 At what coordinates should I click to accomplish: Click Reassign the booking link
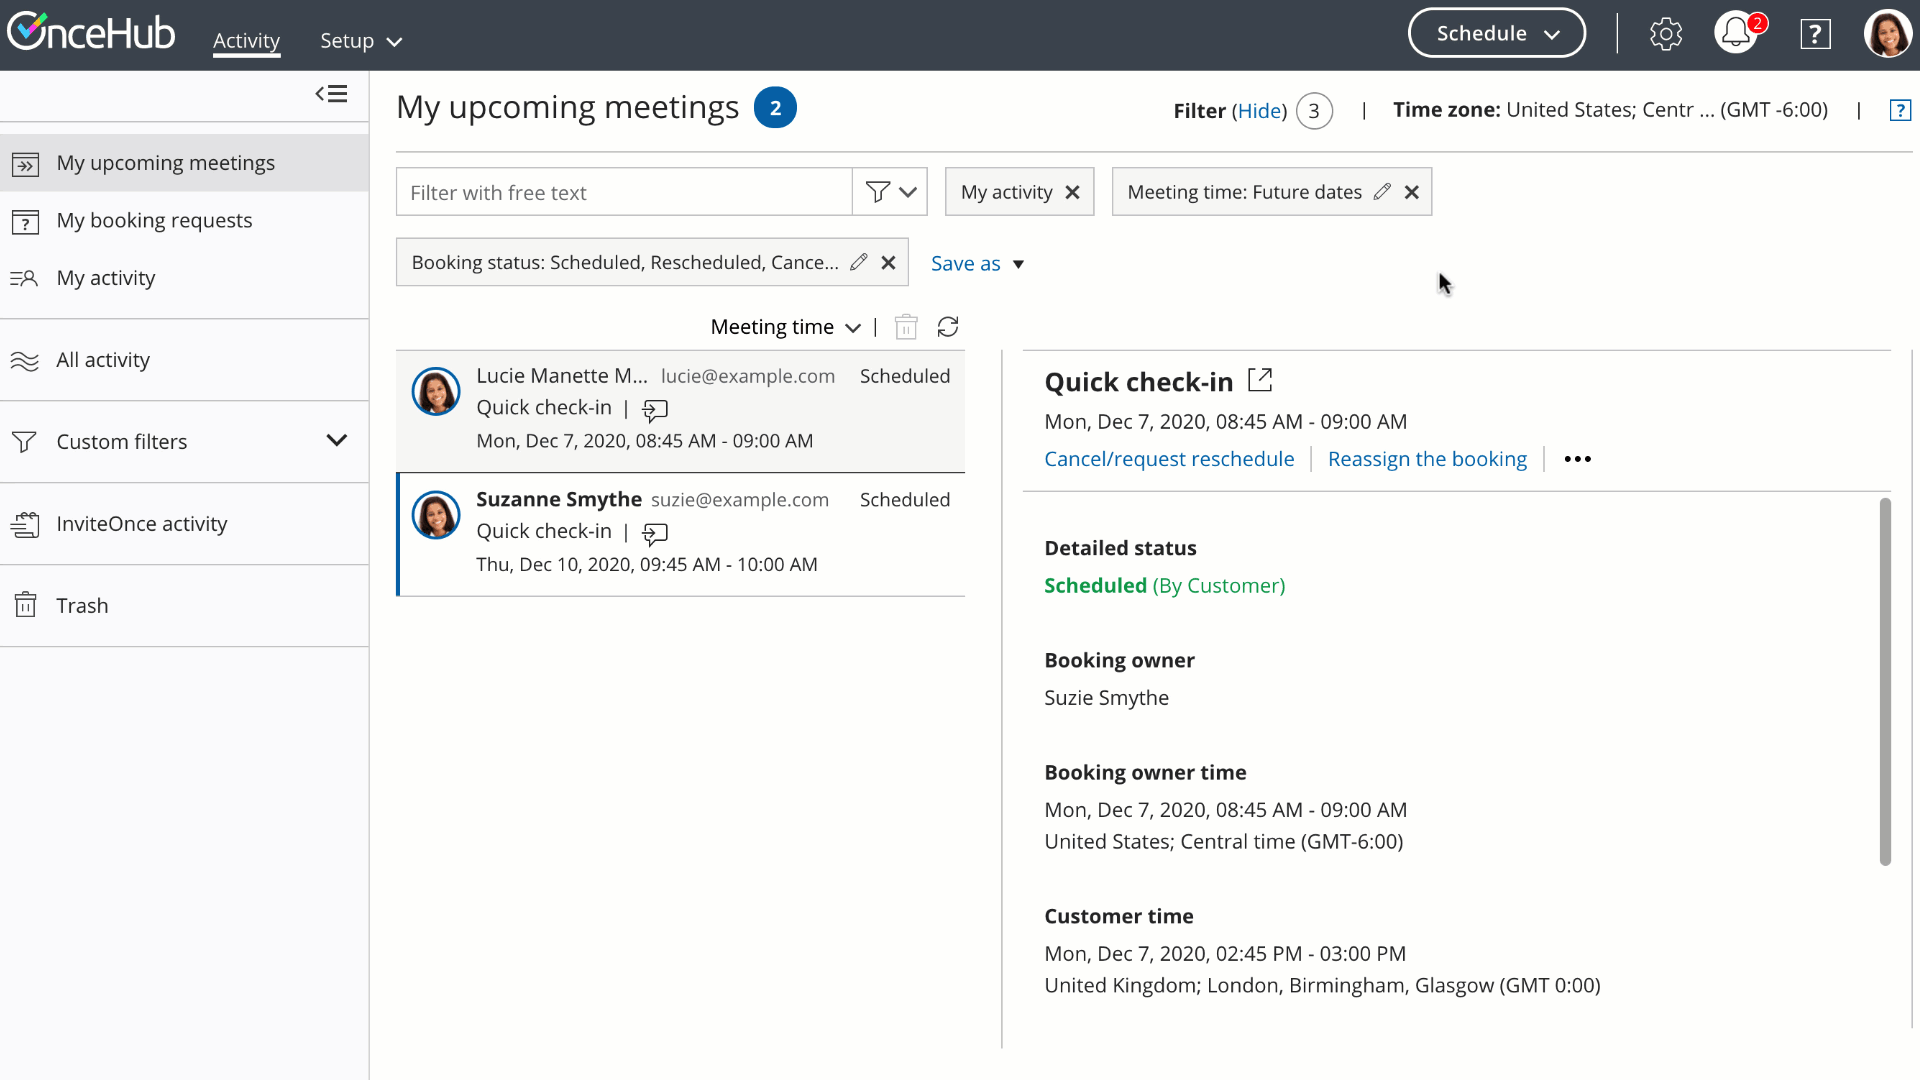1427,459
